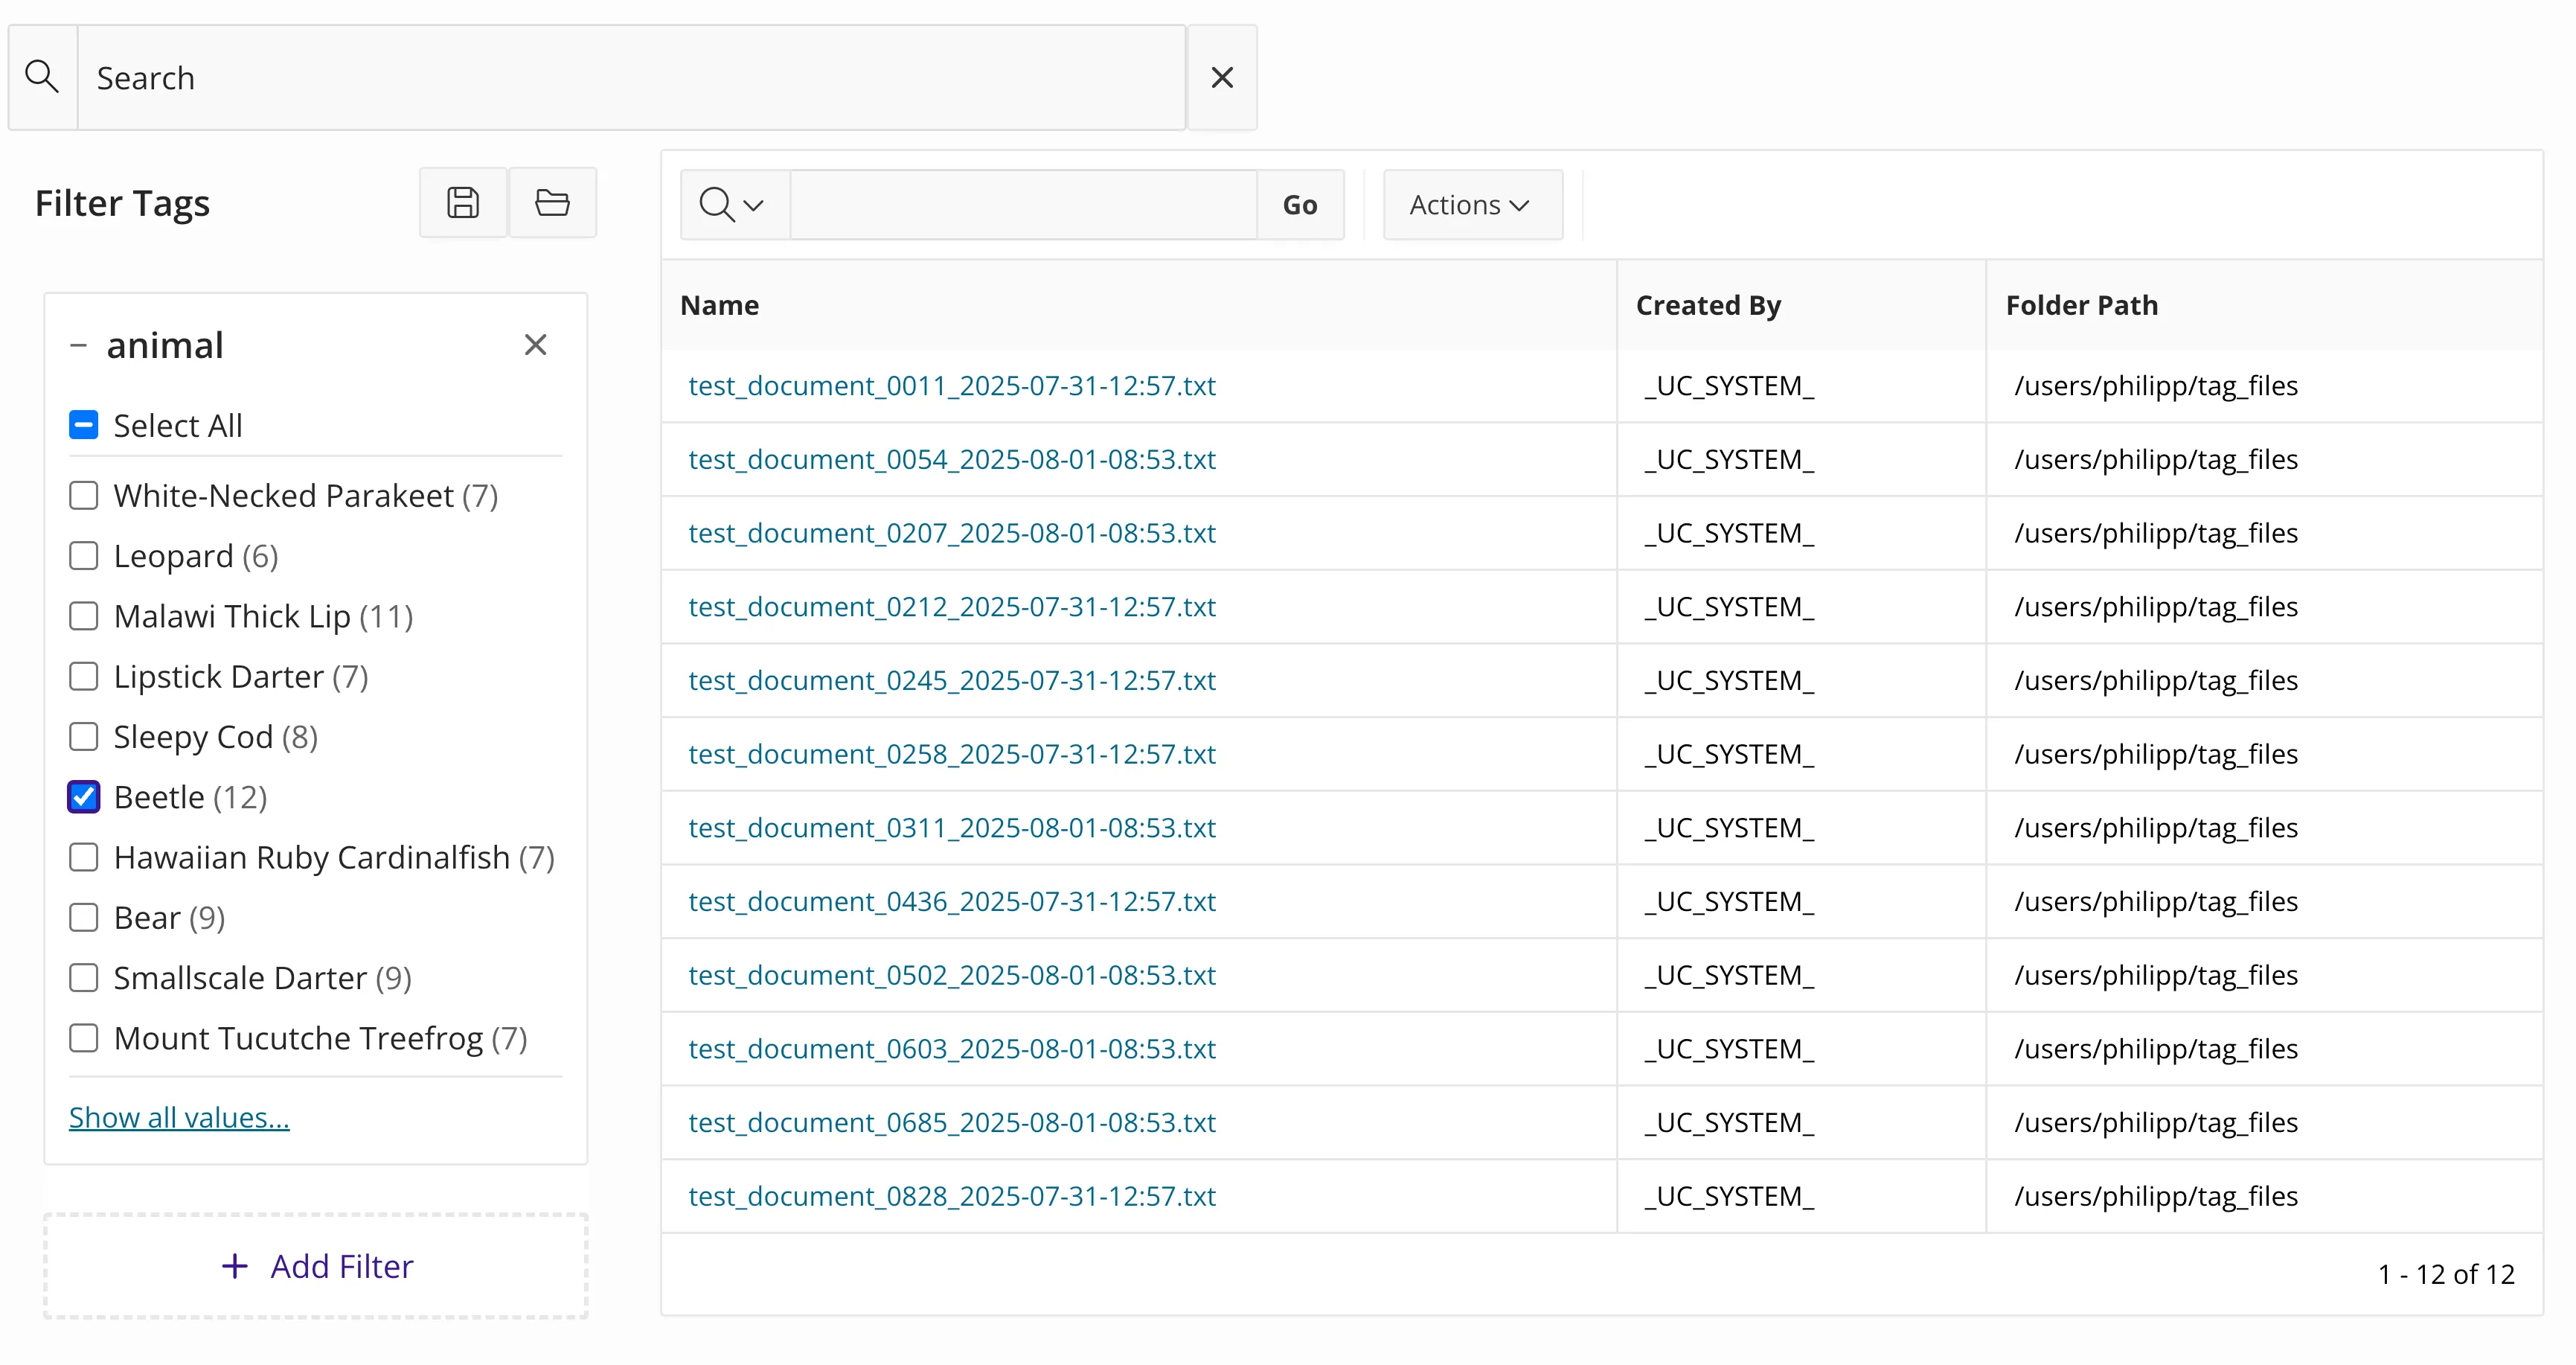Uncheck the Beetle checkbox
The height and width of the screenshot is (1365, 2576).
click(84, 797)
